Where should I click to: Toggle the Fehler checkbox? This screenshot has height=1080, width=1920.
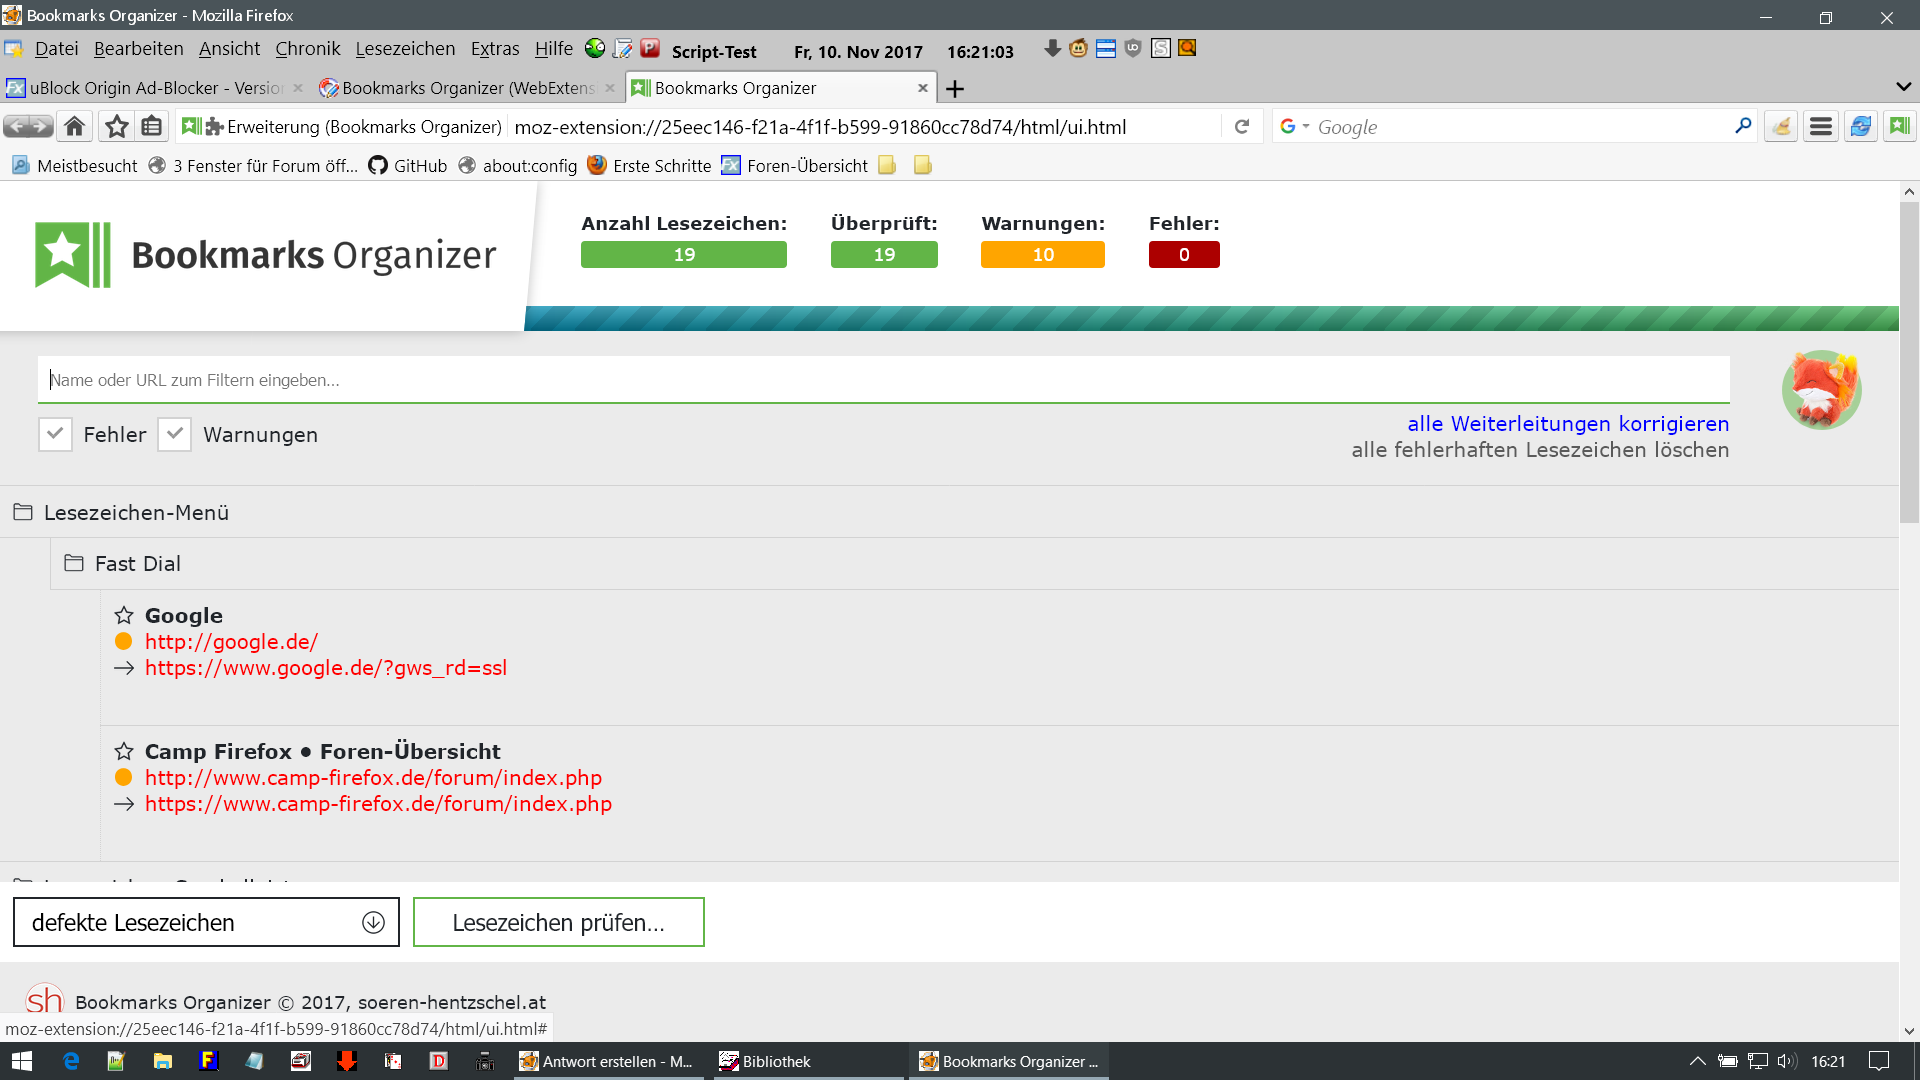coord(55,435)
